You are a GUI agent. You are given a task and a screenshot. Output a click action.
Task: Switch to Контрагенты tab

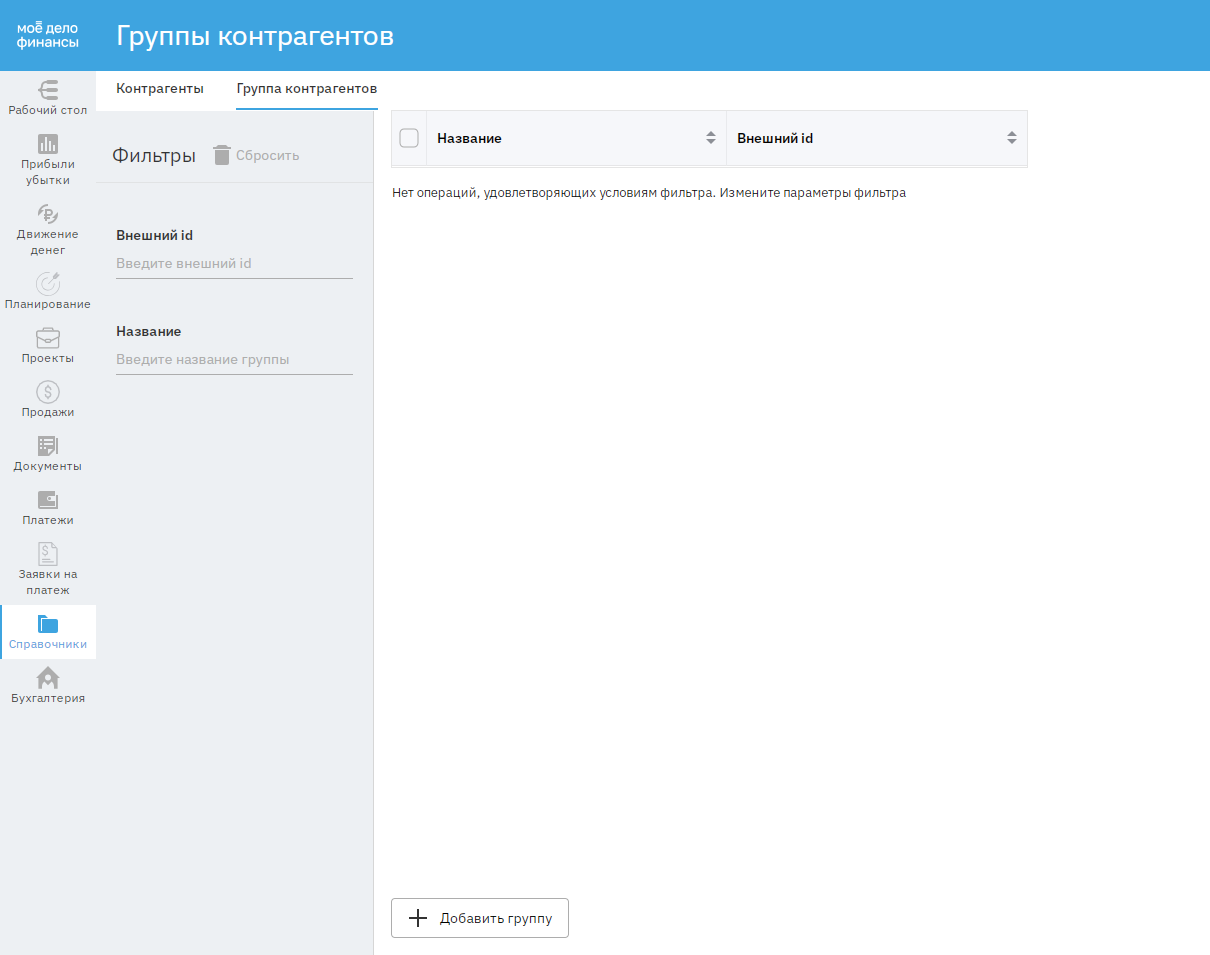click(160, 89)
